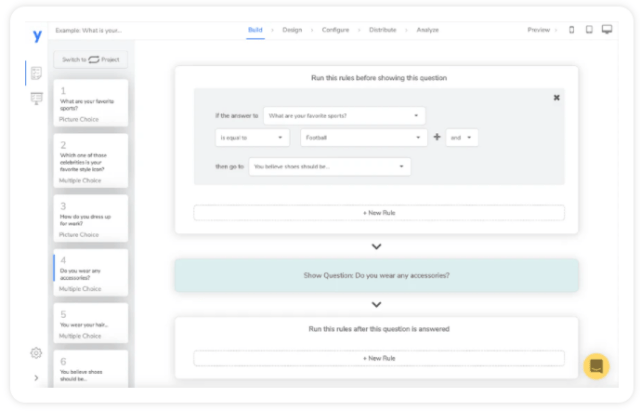The image size is (640, 411).
Task: Open the yellow chat support bubble
Action: click(x=596, y=365)
